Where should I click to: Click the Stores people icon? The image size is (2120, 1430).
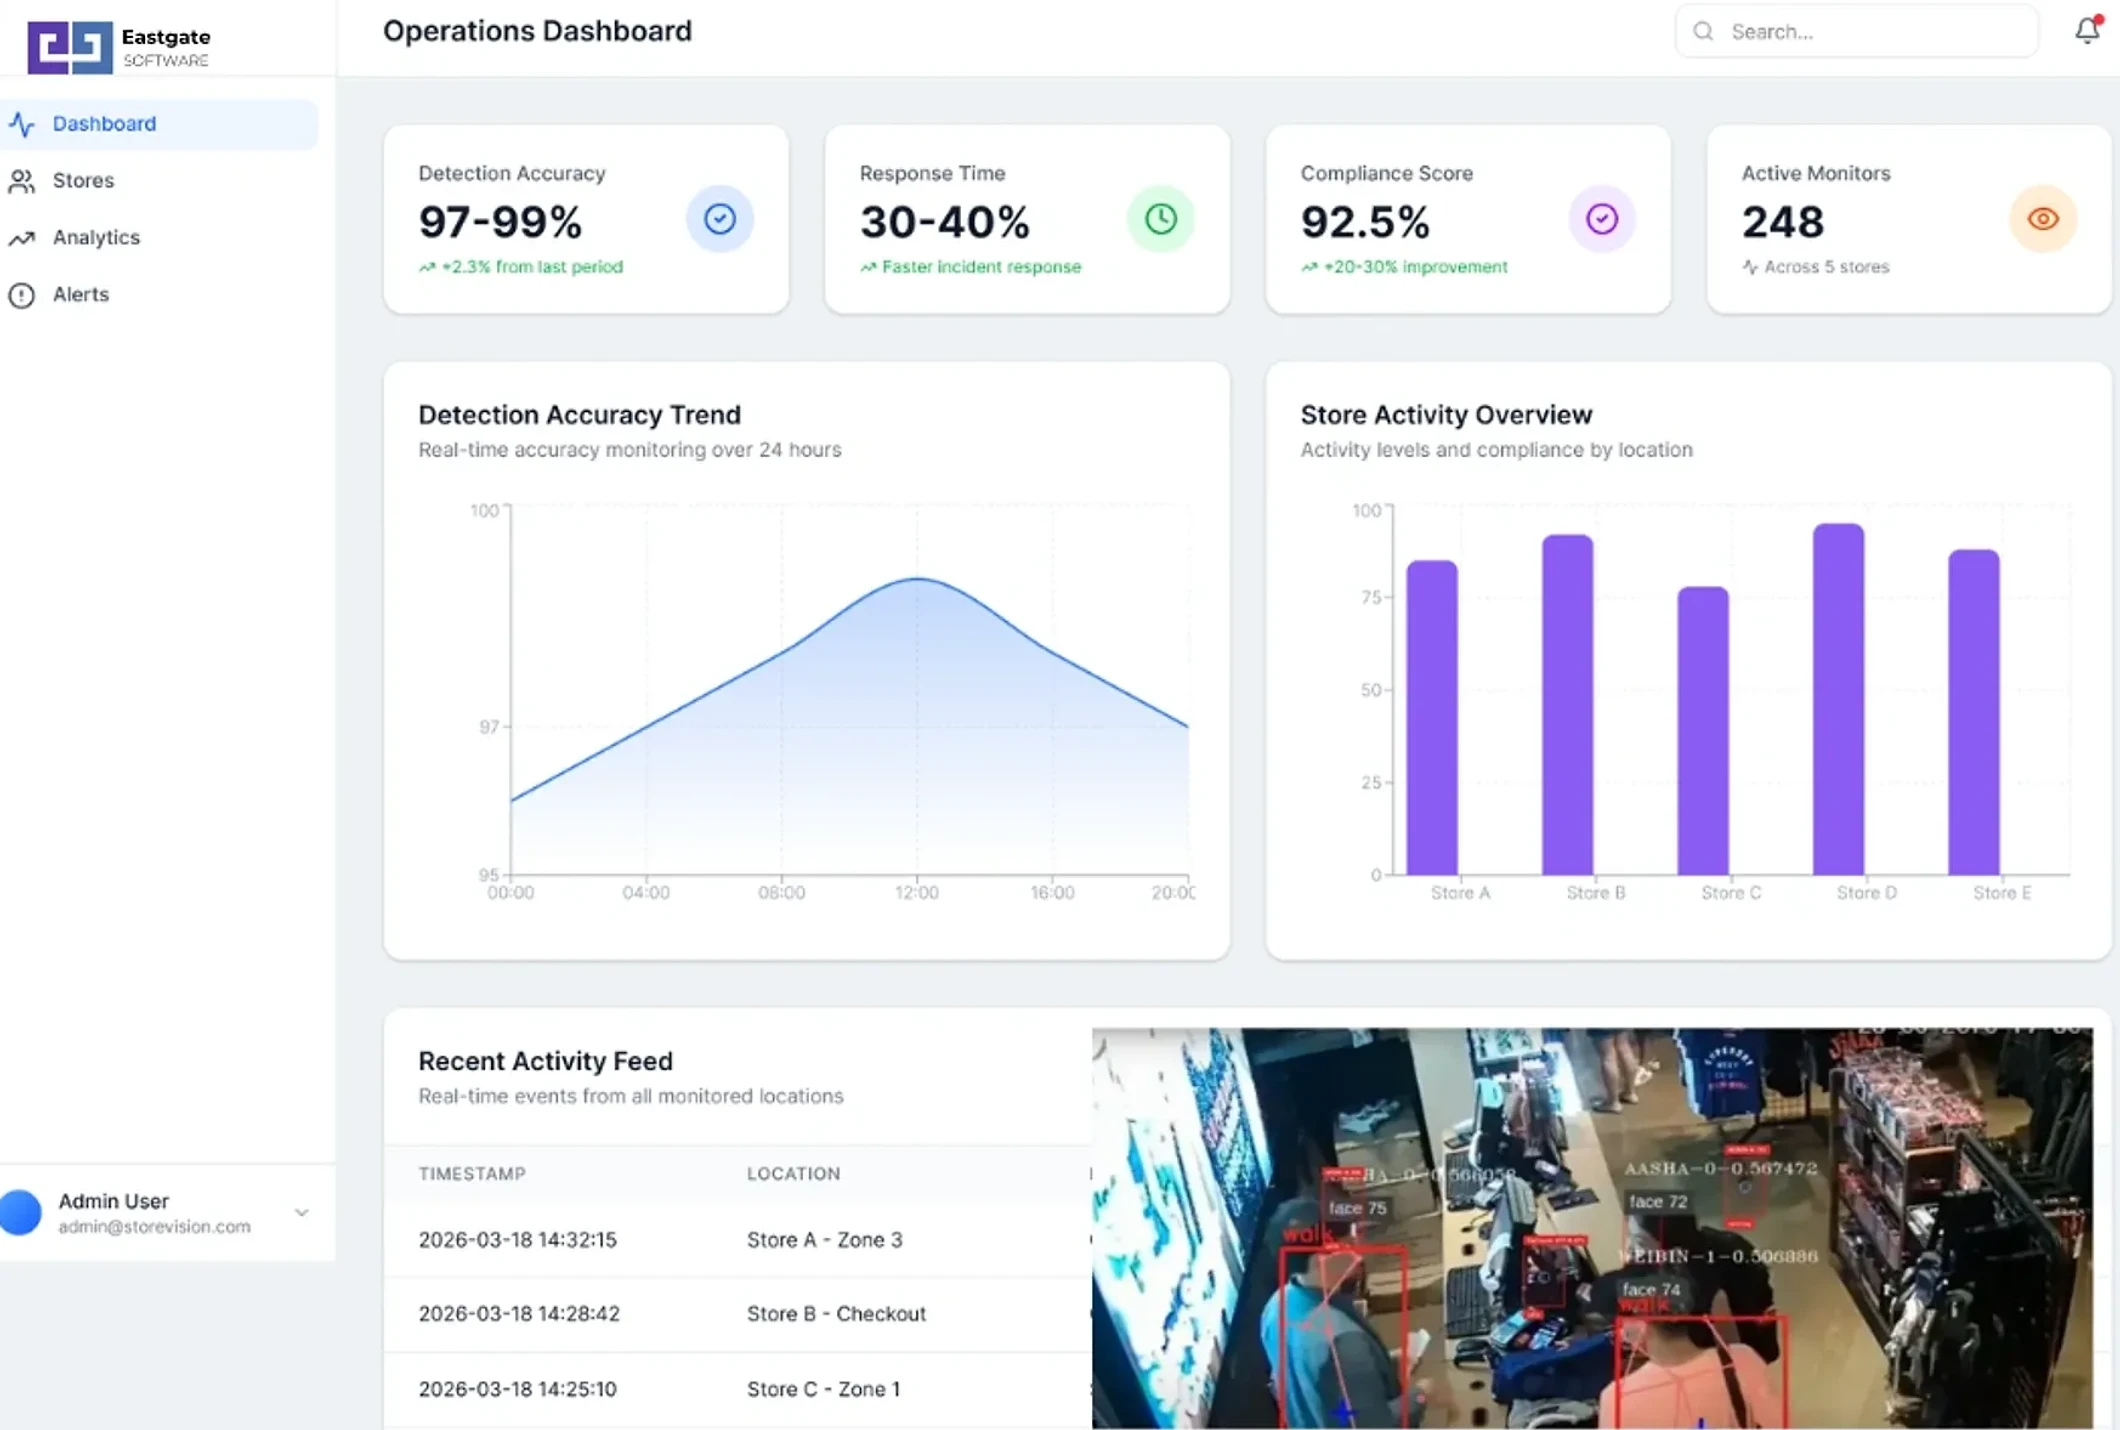(22, 181)
